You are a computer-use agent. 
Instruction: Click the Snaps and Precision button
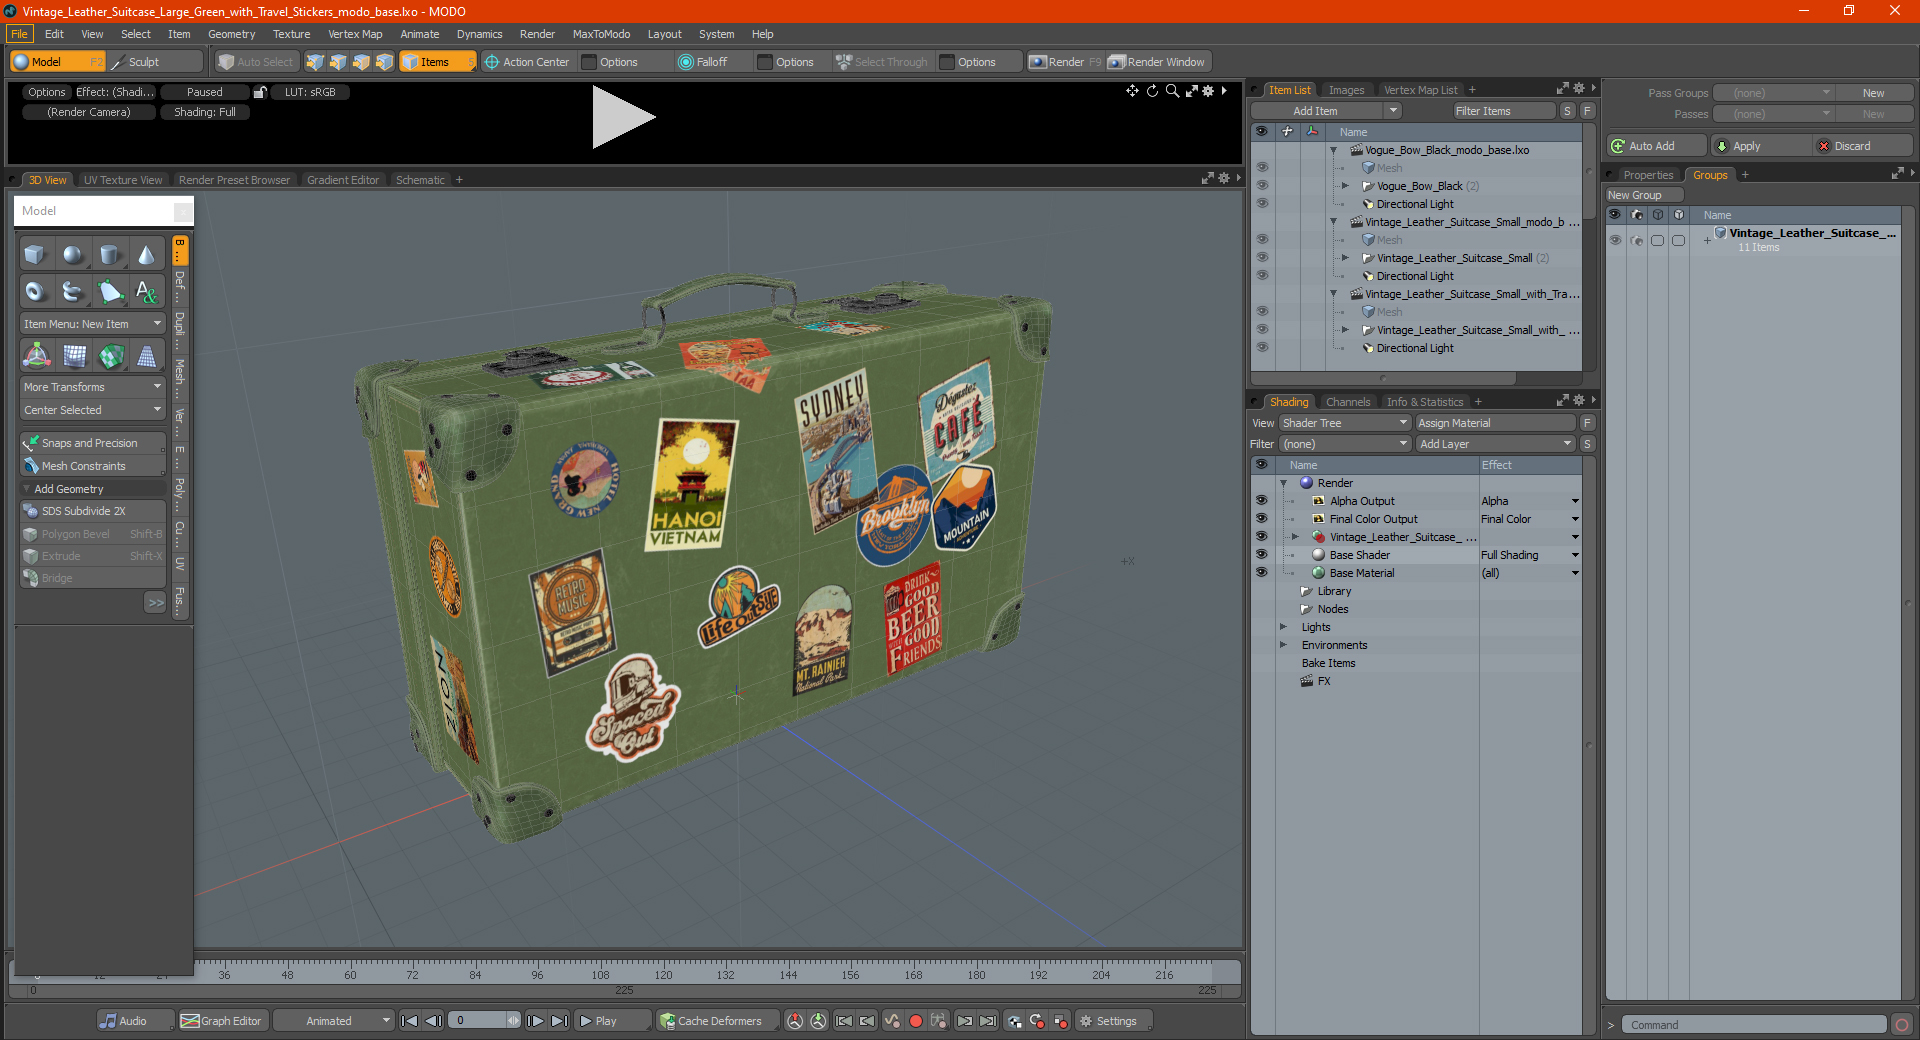click(93, 443)
